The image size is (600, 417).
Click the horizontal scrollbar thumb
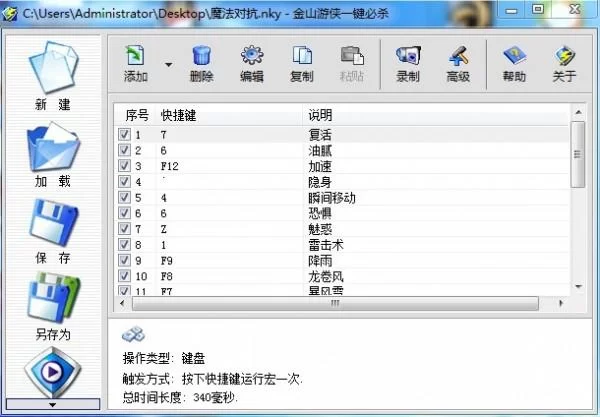(x=335, y=303)
